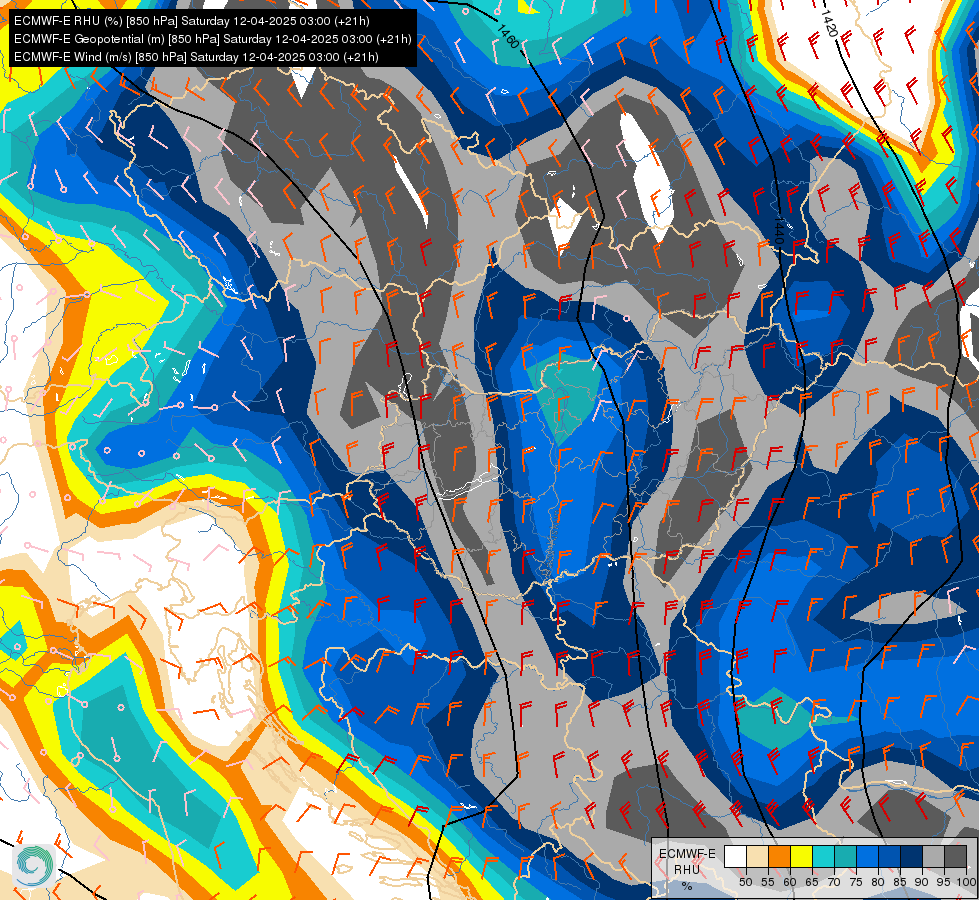Select the bright blue 75-80% legend swatch
The image size is (979, 900).
867,856
